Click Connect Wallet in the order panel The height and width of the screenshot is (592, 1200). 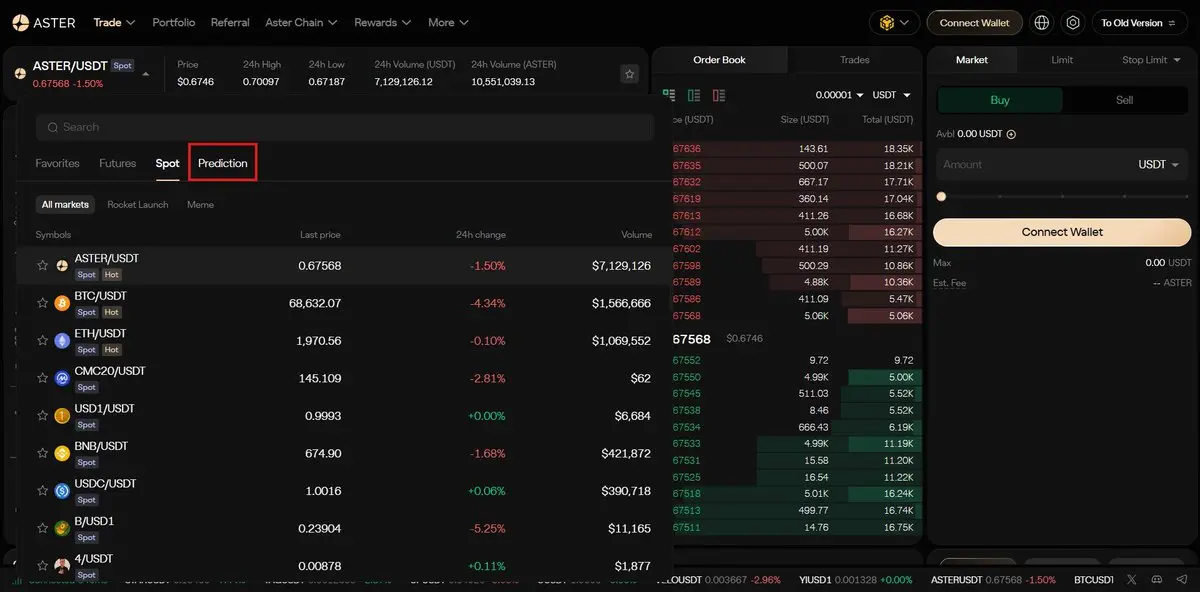pyautogui.click(x=1062, y=232)
